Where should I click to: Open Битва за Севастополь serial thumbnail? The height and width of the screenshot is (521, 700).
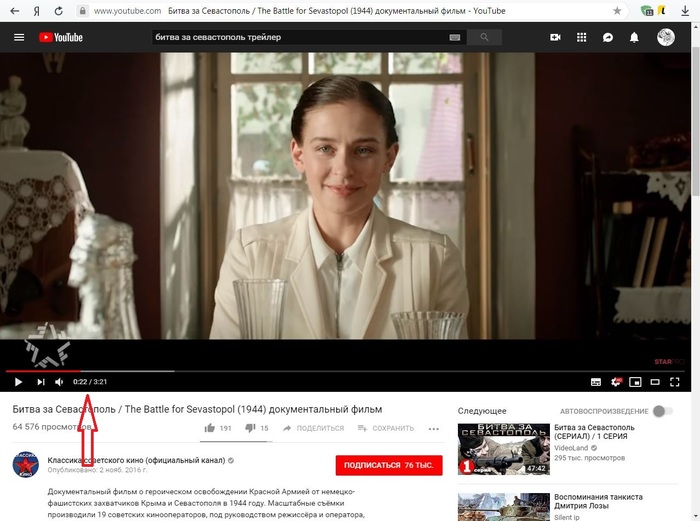pyautogui.click(x=501, y=449)
